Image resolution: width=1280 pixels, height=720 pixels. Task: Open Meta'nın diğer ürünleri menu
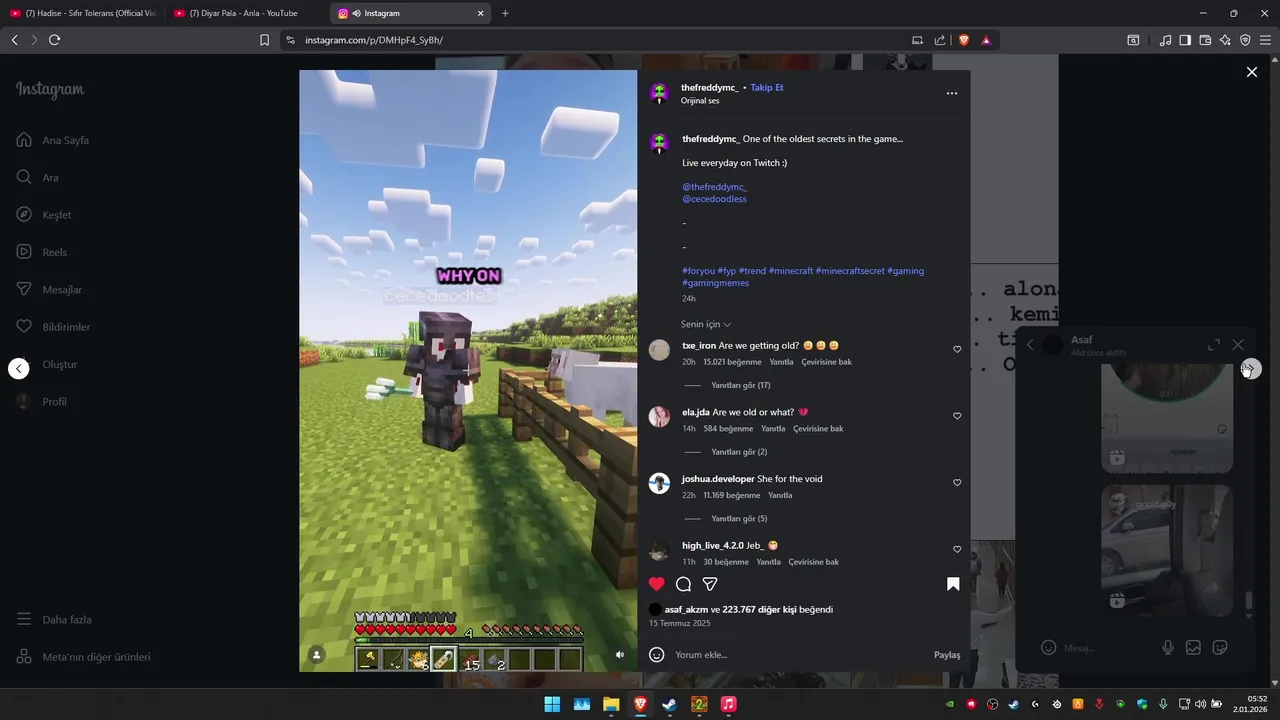point(83,657)
